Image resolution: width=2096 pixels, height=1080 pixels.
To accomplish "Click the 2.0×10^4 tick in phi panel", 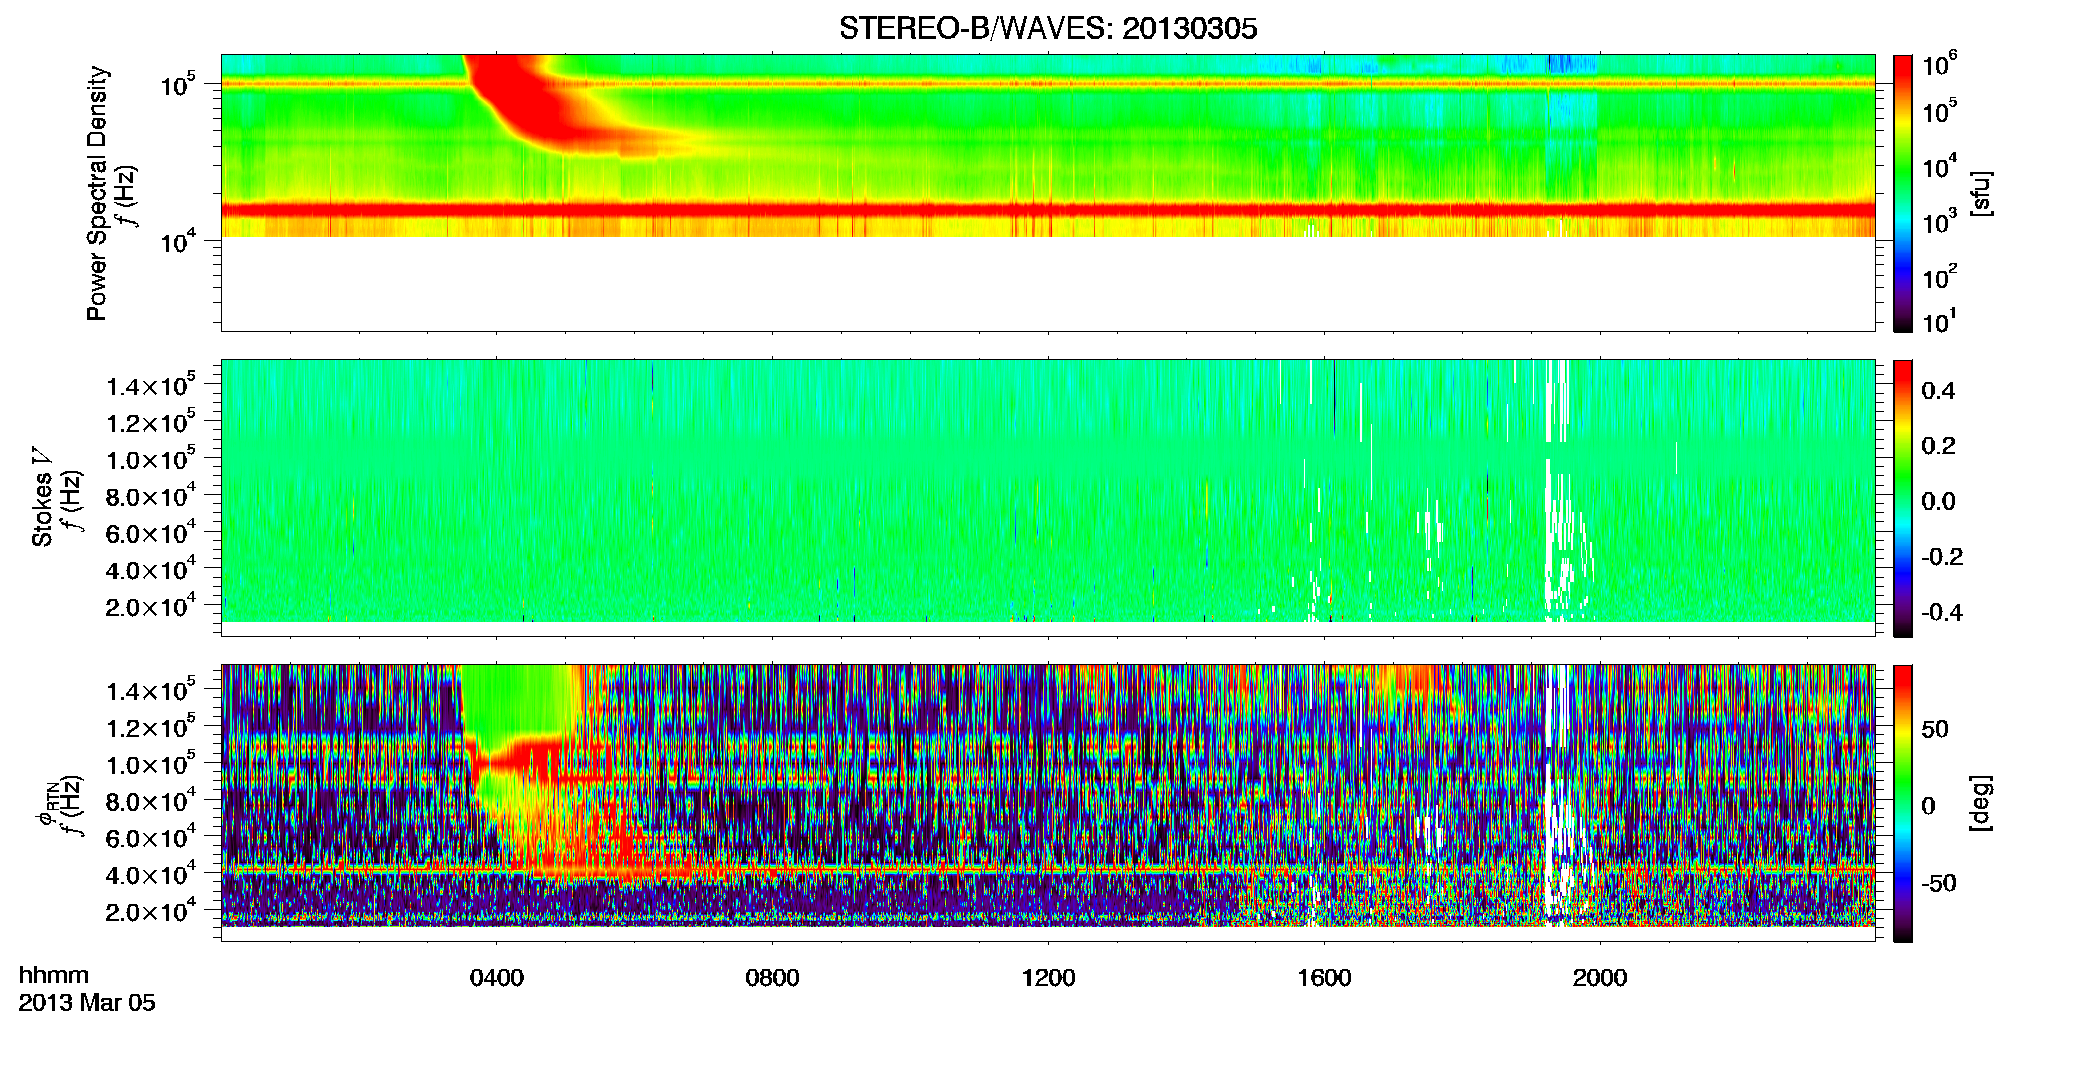I will point(150,912).
